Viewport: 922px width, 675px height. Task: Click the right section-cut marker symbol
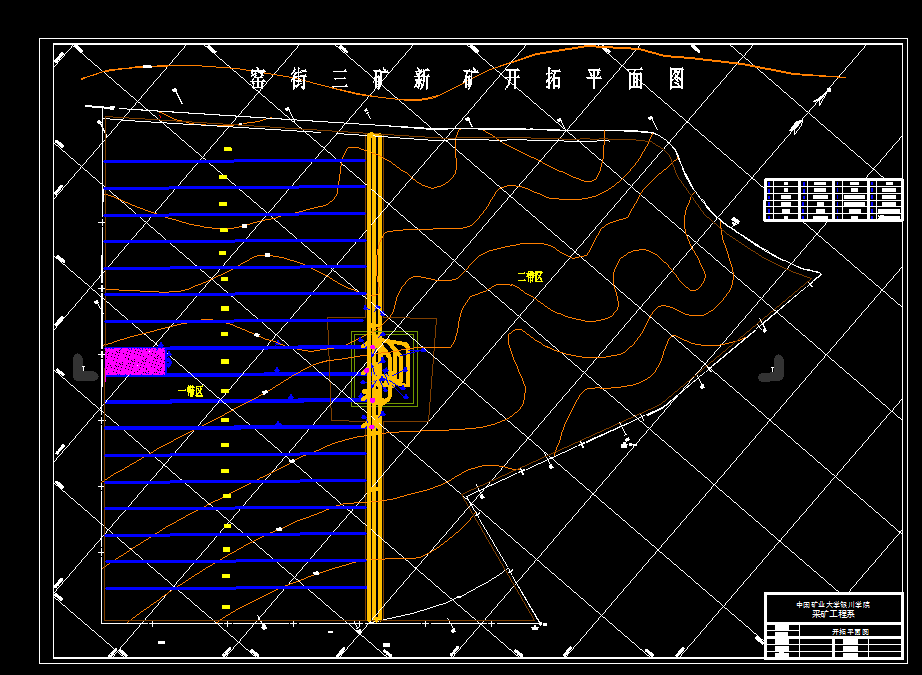pyautogui.click(x=772, y=368)
